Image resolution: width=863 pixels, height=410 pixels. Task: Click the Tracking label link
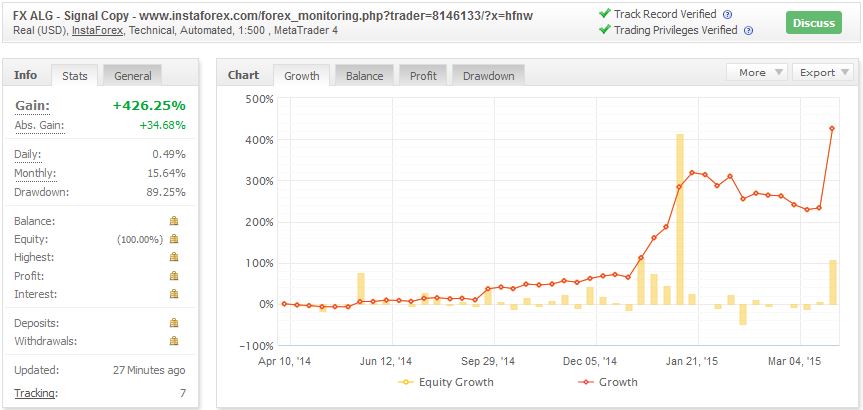(35, 393)
